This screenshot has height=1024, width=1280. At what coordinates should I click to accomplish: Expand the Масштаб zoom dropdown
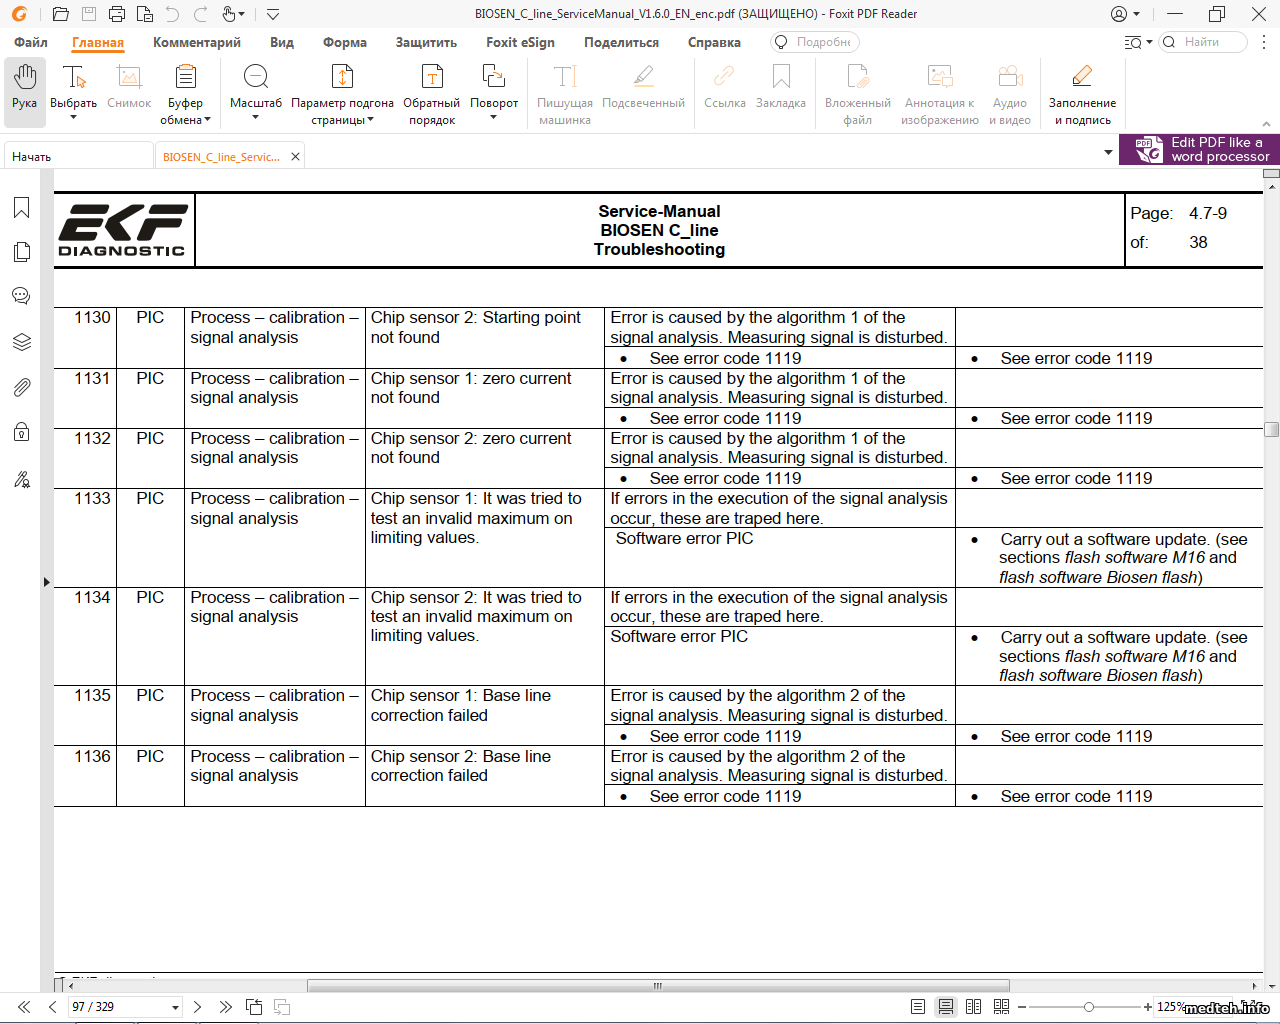click(256, 118)
